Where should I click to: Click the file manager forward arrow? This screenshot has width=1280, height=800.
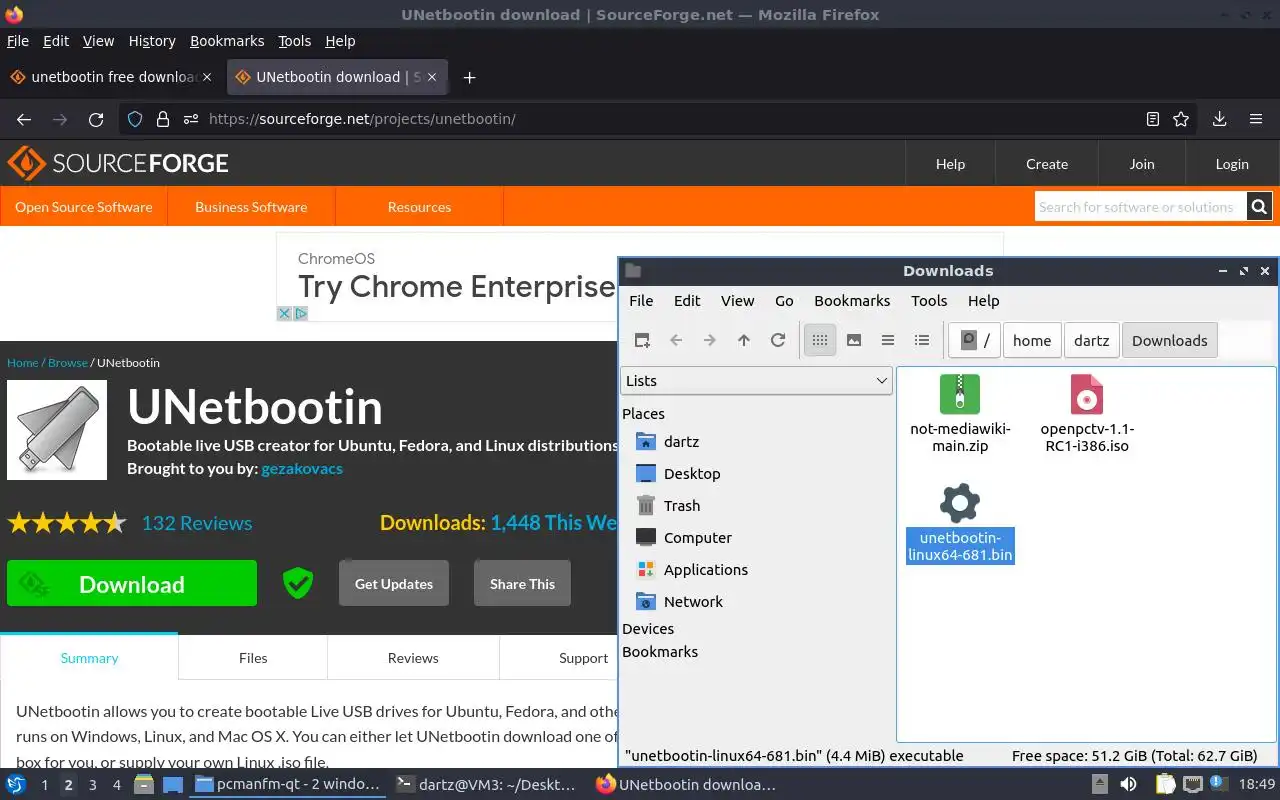click(710, 340)
